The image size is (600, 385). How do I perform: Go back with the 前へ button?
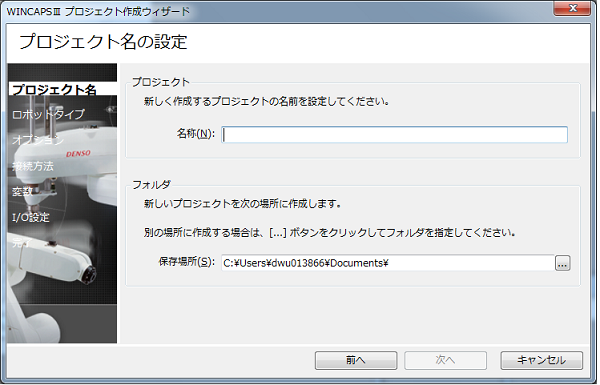click(x=356, y=360)
